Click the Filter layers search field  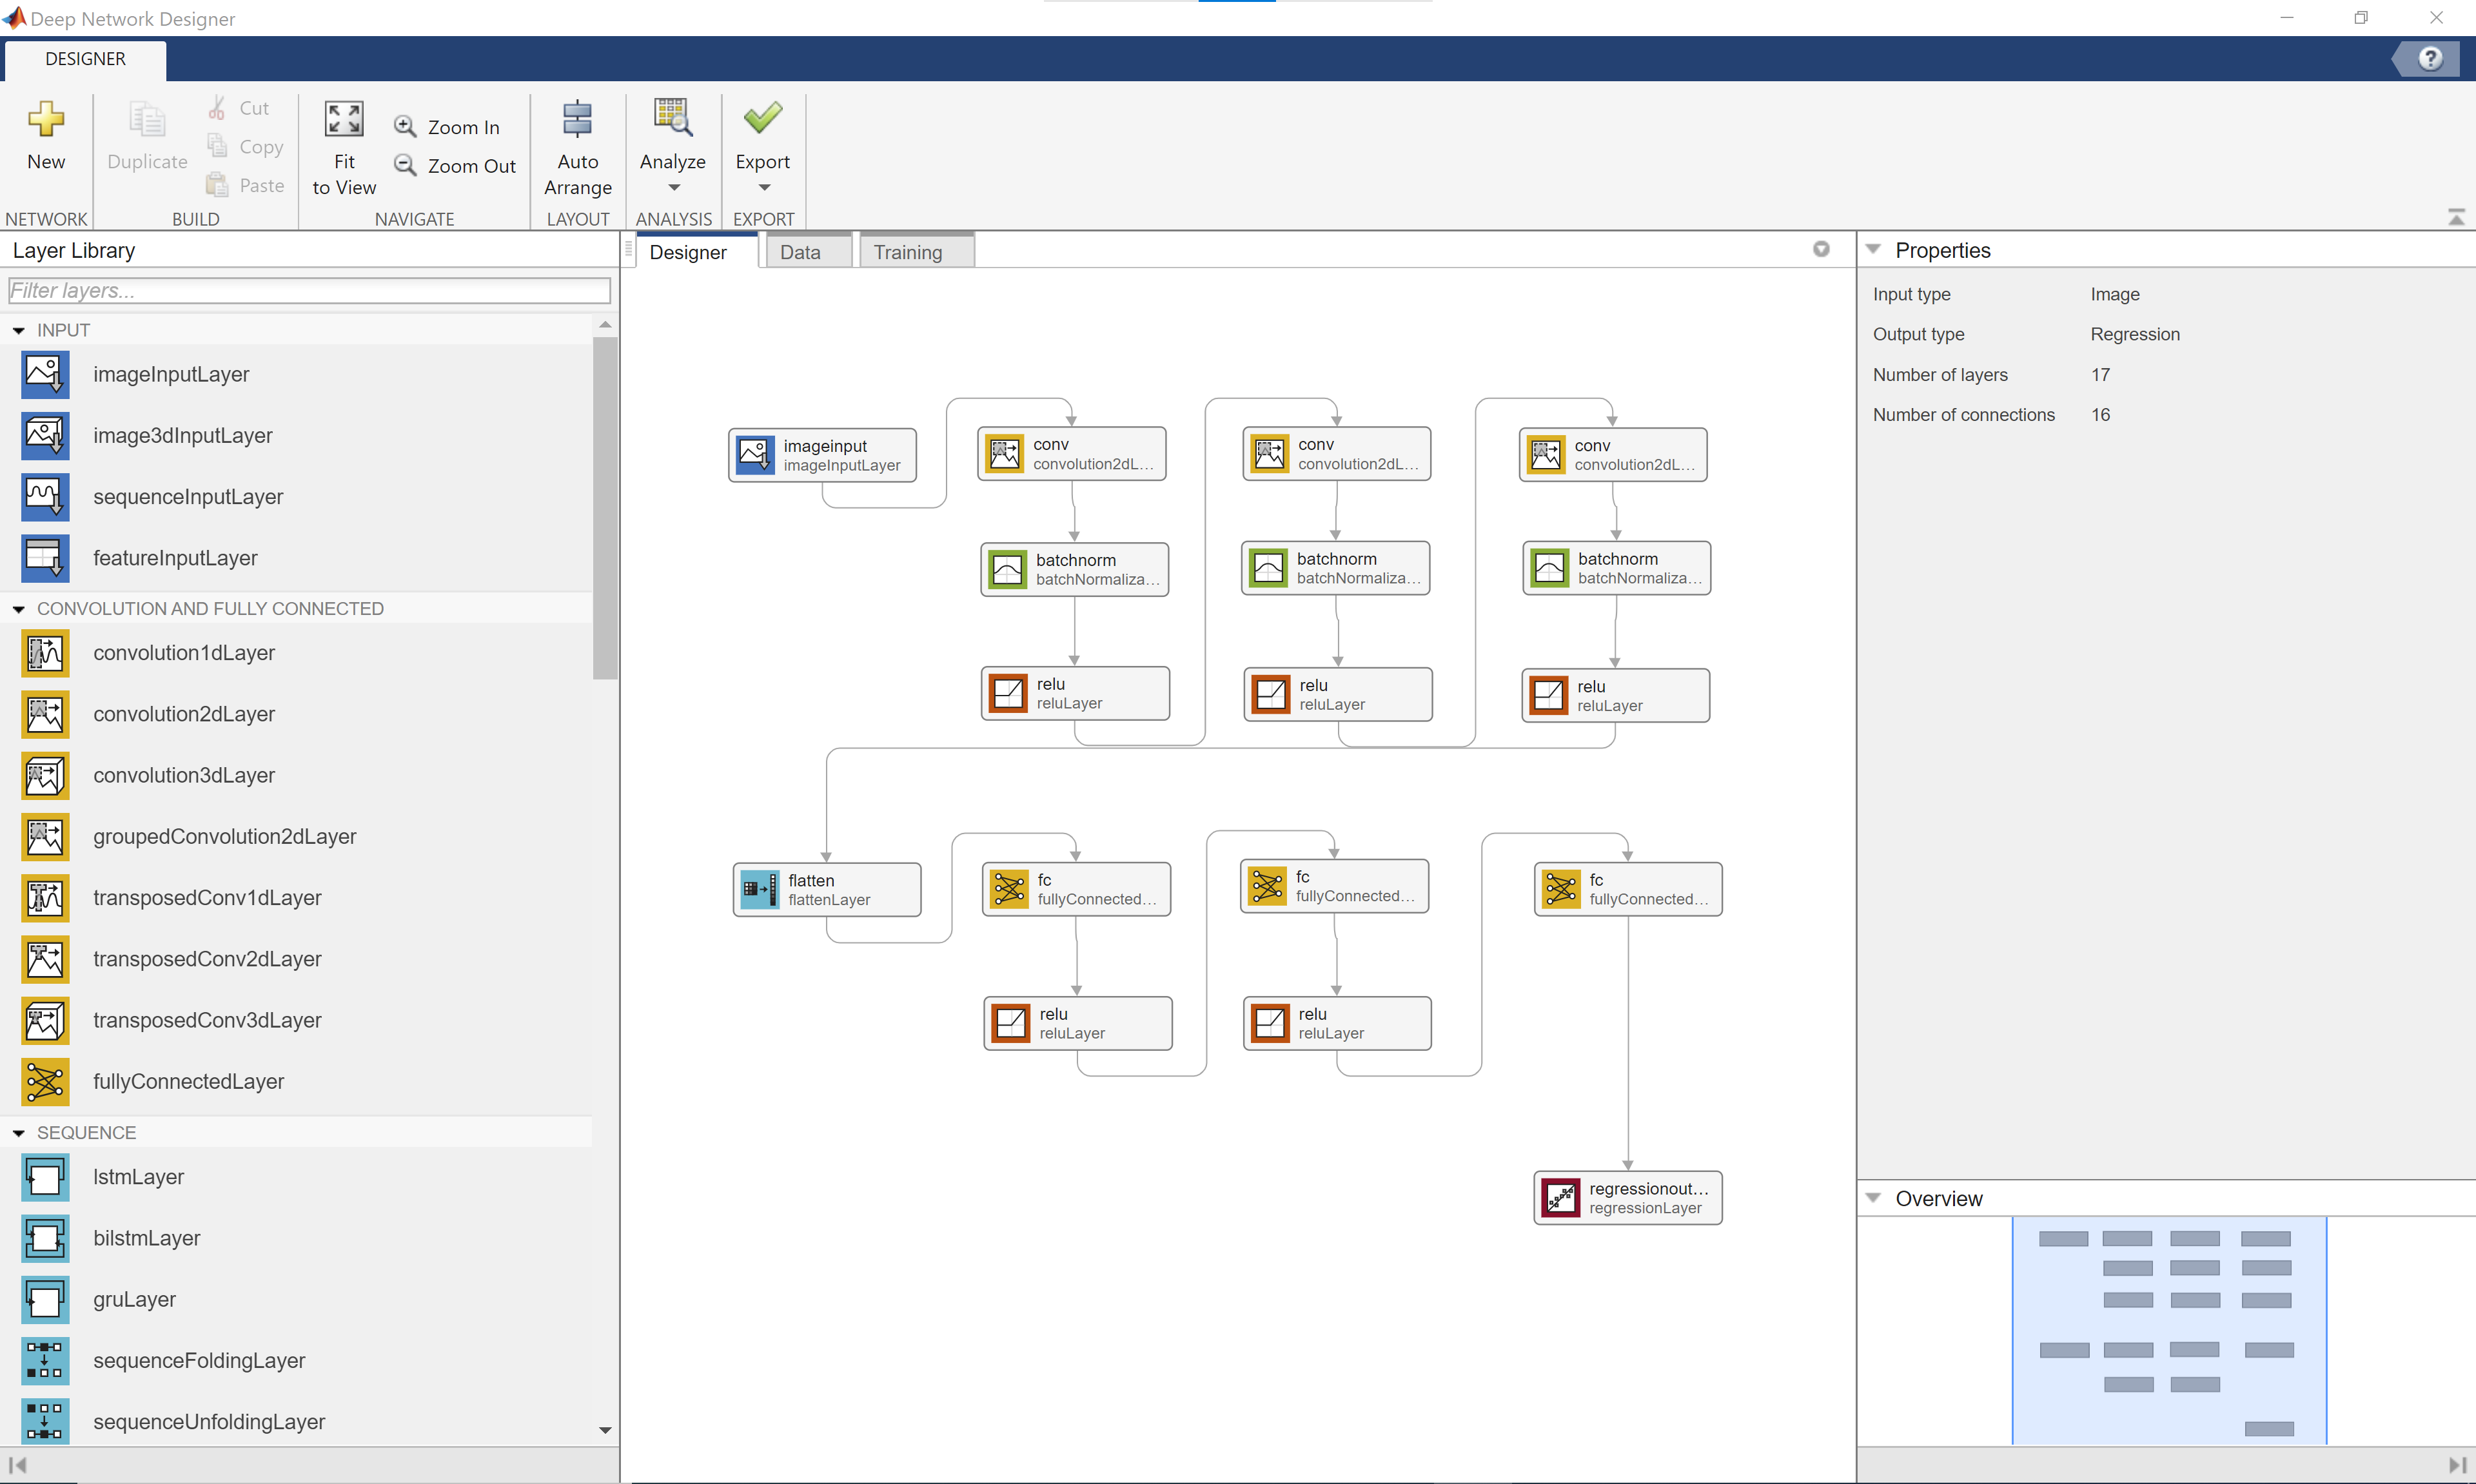pos(309,291)
